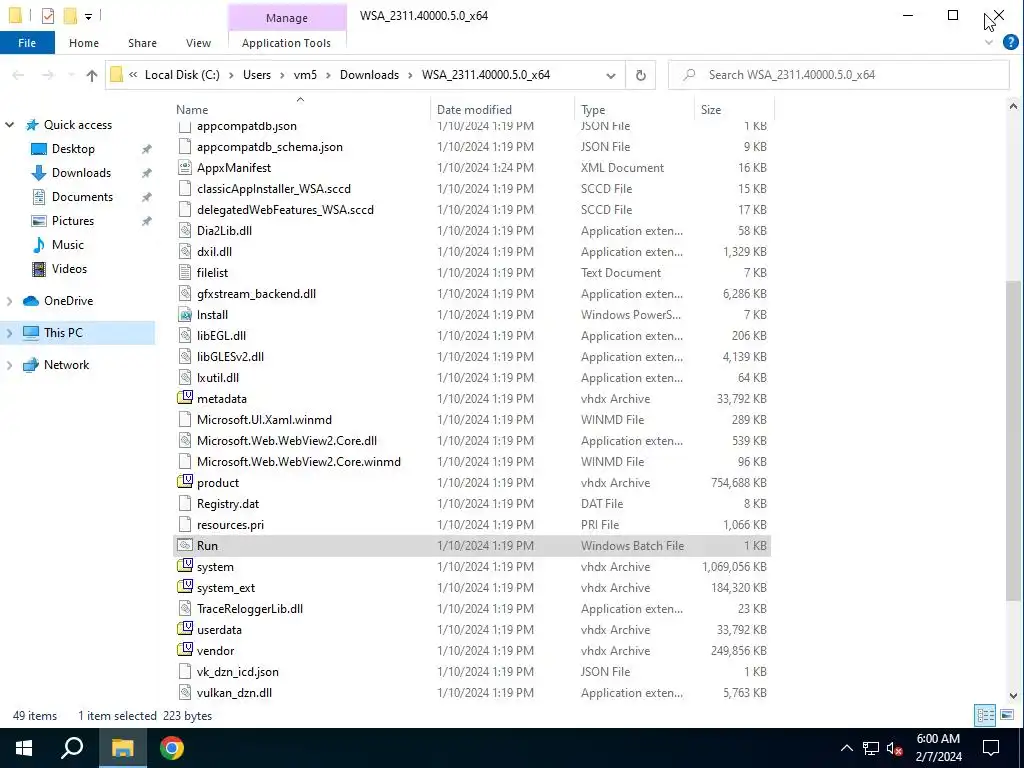Click the Run batch file icon
Image resolution: width=1024 pixels, height=768 pixels.
[x=185, y=545]
